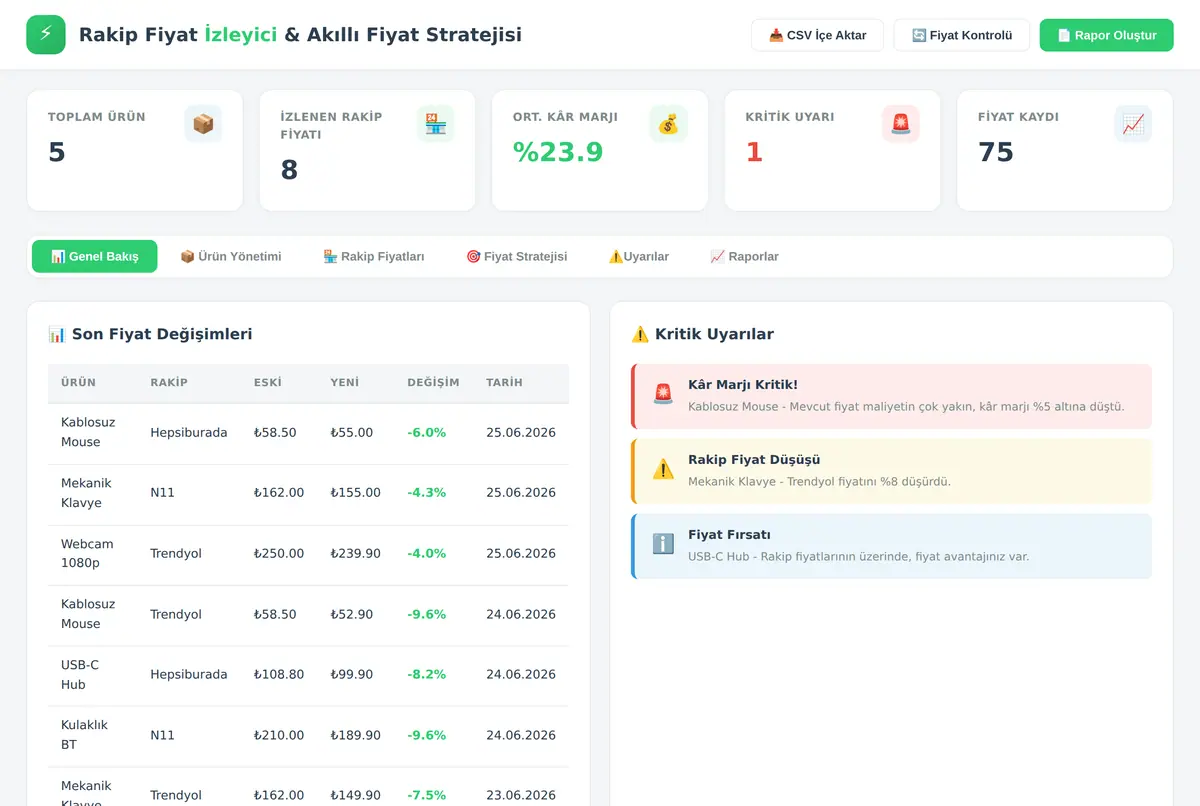Click the ₺99.90 new price cell
Image resolution: width=1200 pixels, height=806 pixels.
click(x=352, y=674)
